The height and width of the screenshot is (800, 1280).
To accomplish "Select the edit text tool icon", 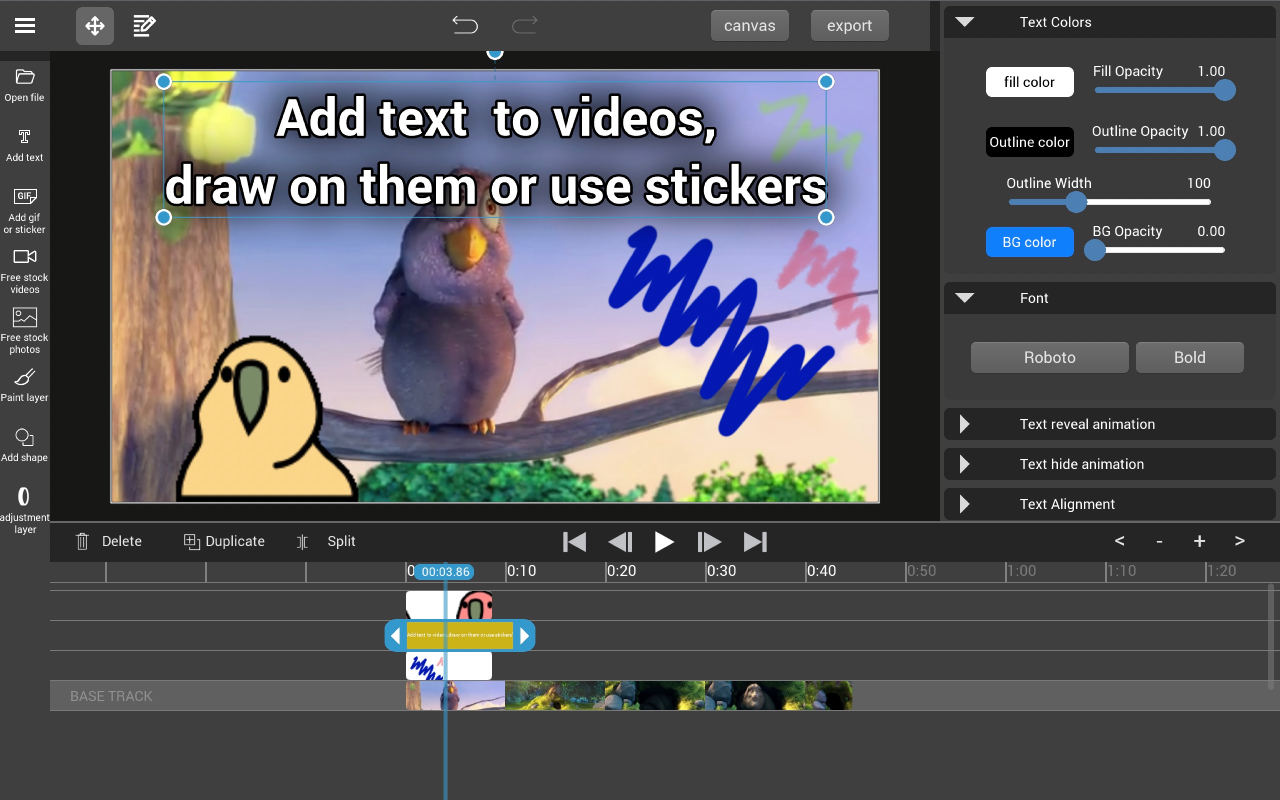I will pyautogui.click(x=144, y=26).
